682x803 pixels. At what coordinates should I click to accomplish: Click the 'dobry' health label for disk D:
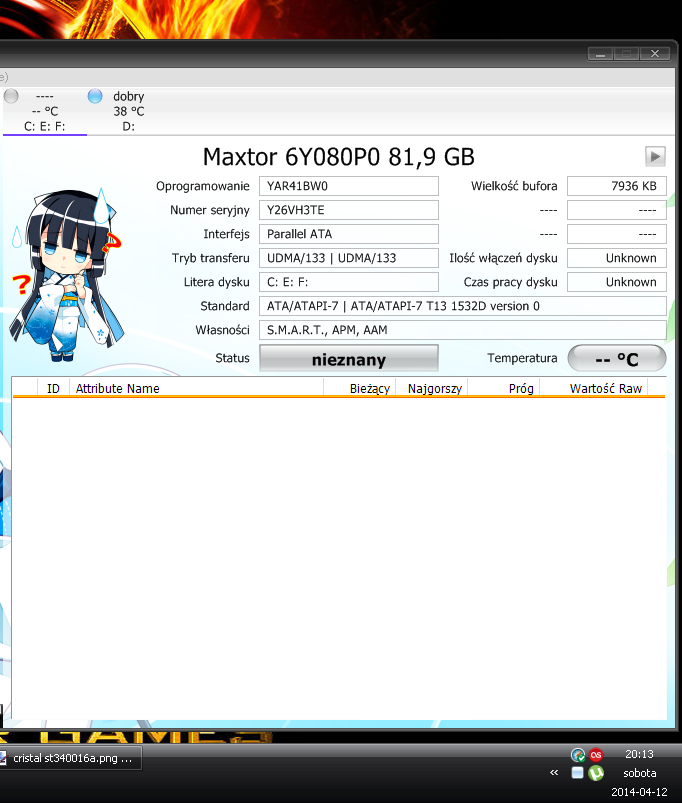click(x=129, y=96)
